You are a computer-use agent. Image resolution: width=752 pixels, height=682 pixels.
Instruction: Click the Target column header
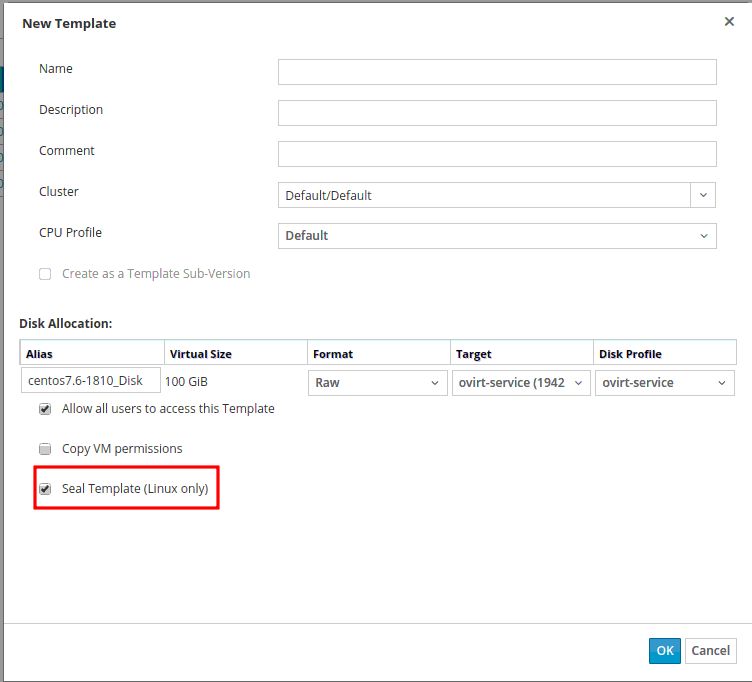(521, 353)
